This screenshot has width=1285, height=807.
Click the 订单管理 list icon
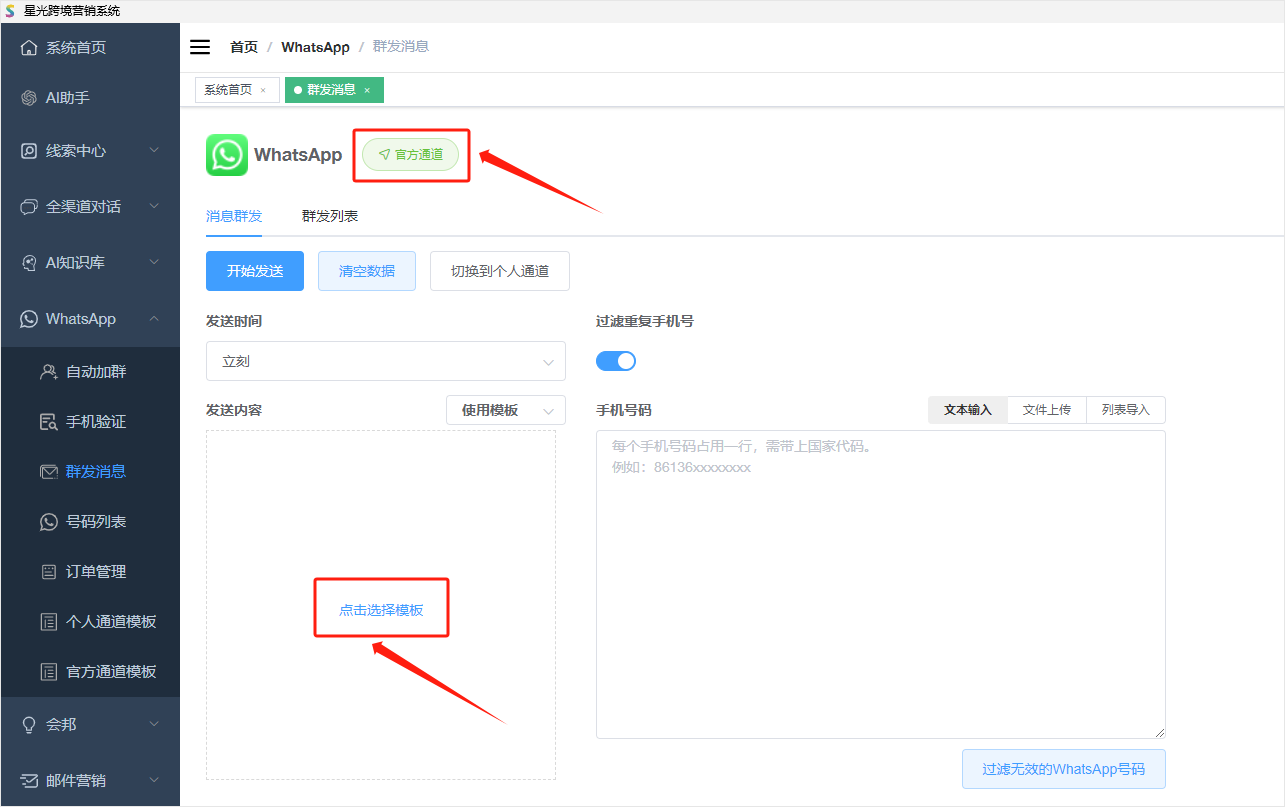(48, 572)
